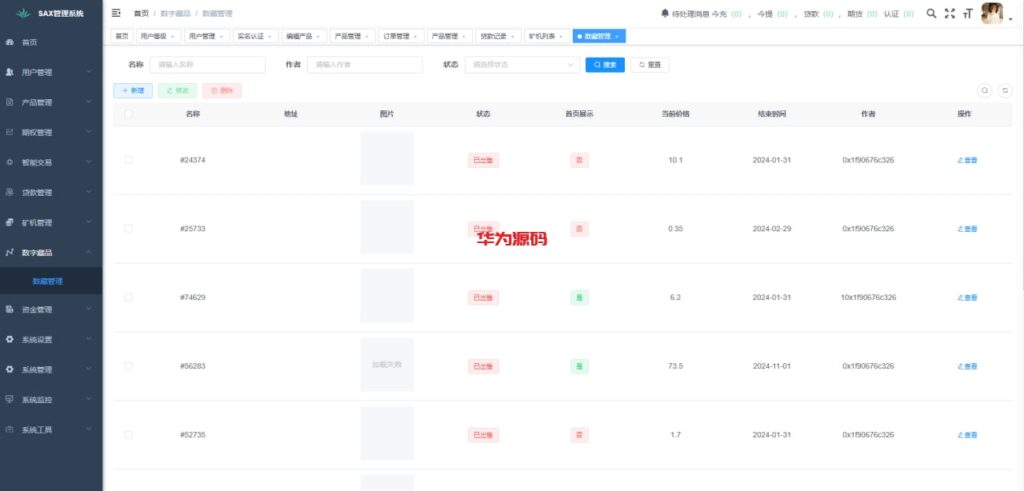Click the 当前价格 column header
The height and width of the screenshot is (491, 1024).
(675, 114)
